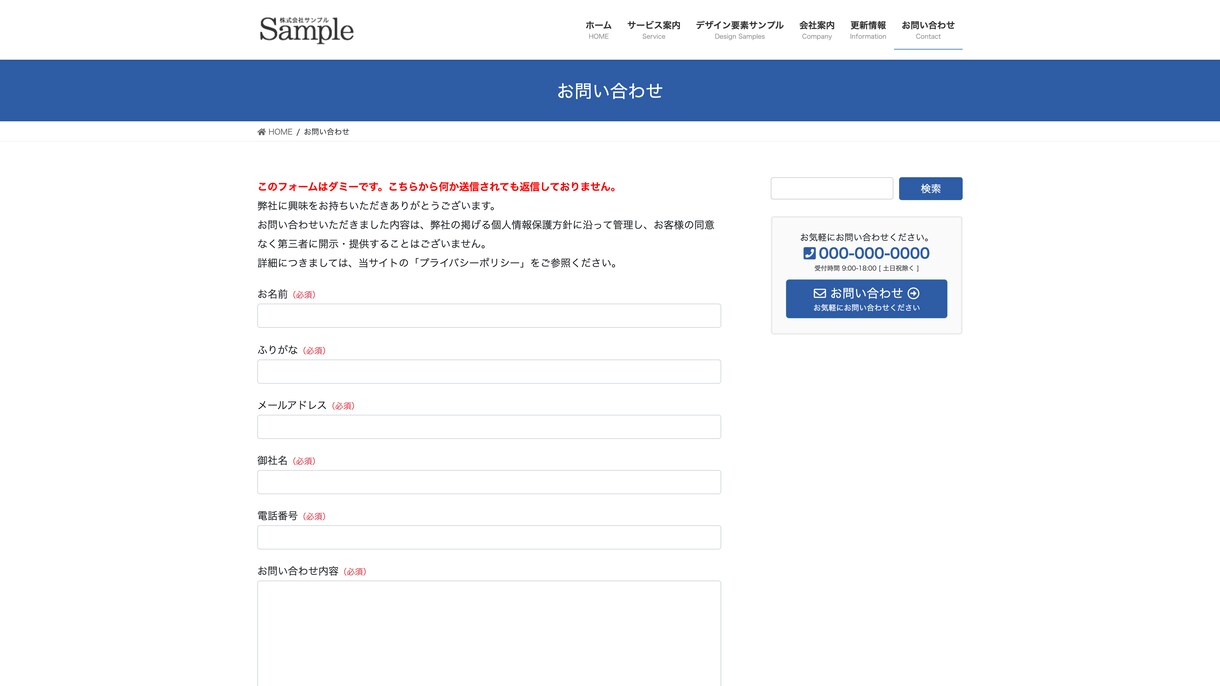The height and width of the screenshot is (686, 1220).
Task: Select the お問い合わせ Contact menu item
Action: pos(928,30)
